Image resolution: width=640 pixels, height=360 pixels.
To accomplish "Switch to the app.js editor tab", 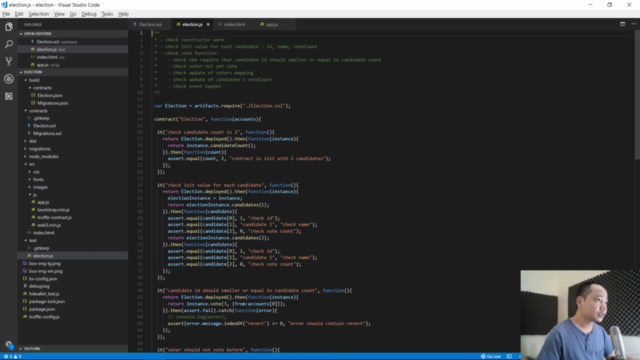I will pos(271,24).
